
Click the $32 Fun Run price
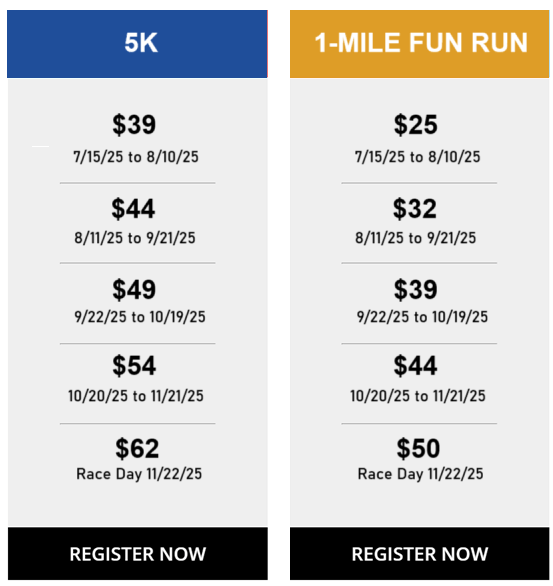tap(415, 209)
